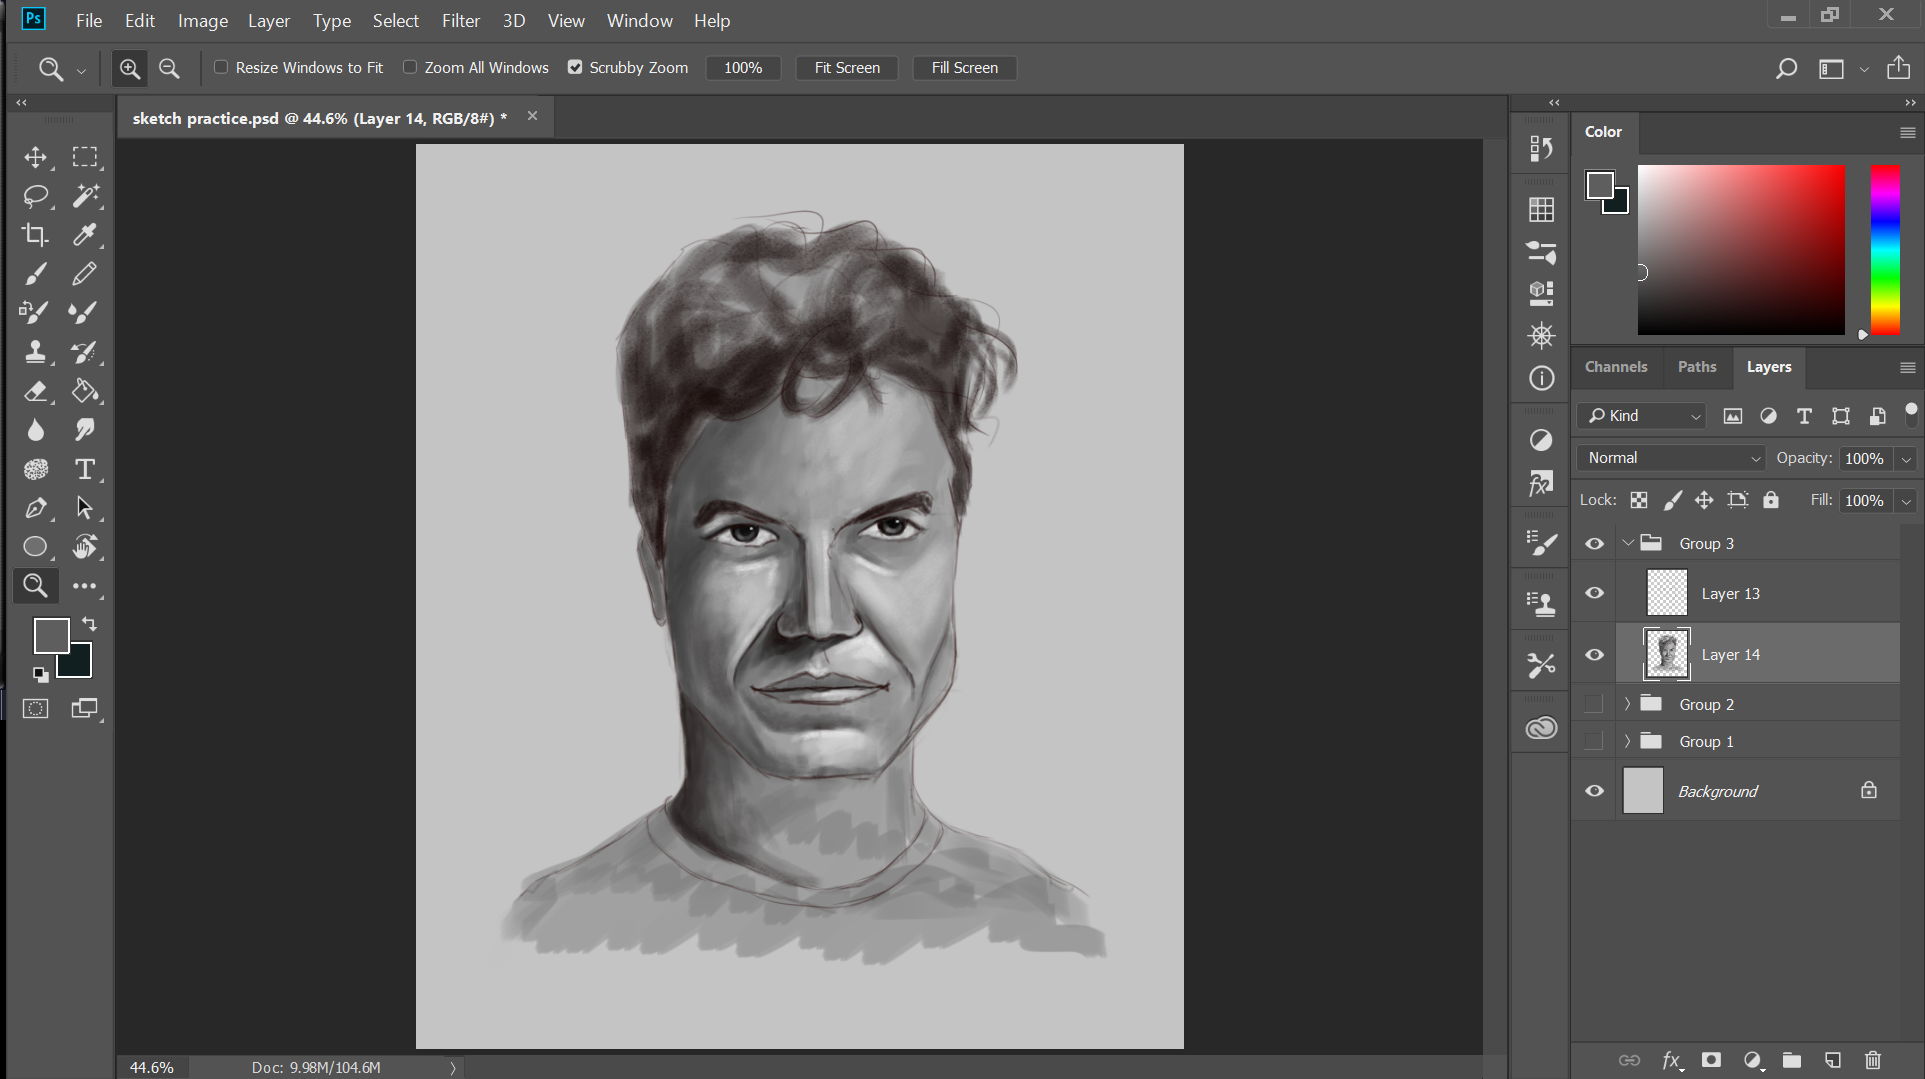Activate the Eraser tool
Viewport: 1925px width, 1079px height.
coord(36,391)
